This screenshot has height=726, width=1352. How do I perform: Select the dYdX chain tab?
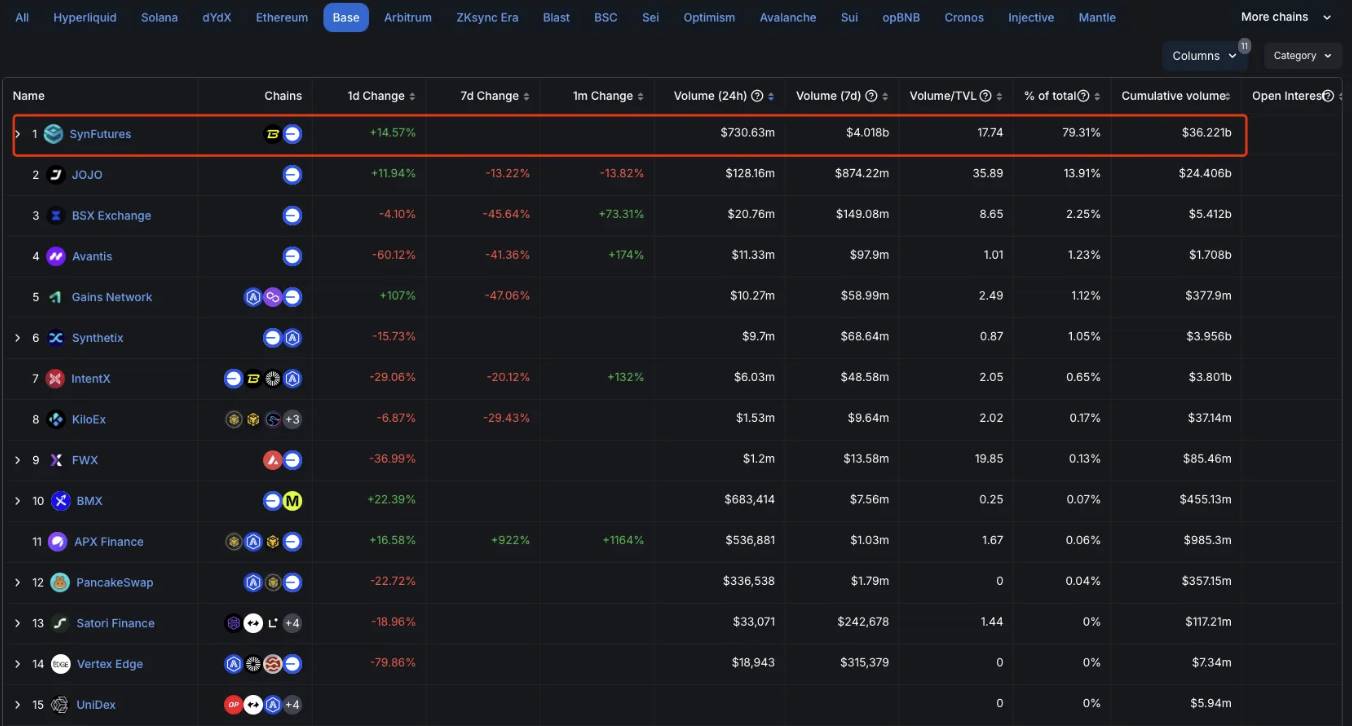(x=217, y=18)
